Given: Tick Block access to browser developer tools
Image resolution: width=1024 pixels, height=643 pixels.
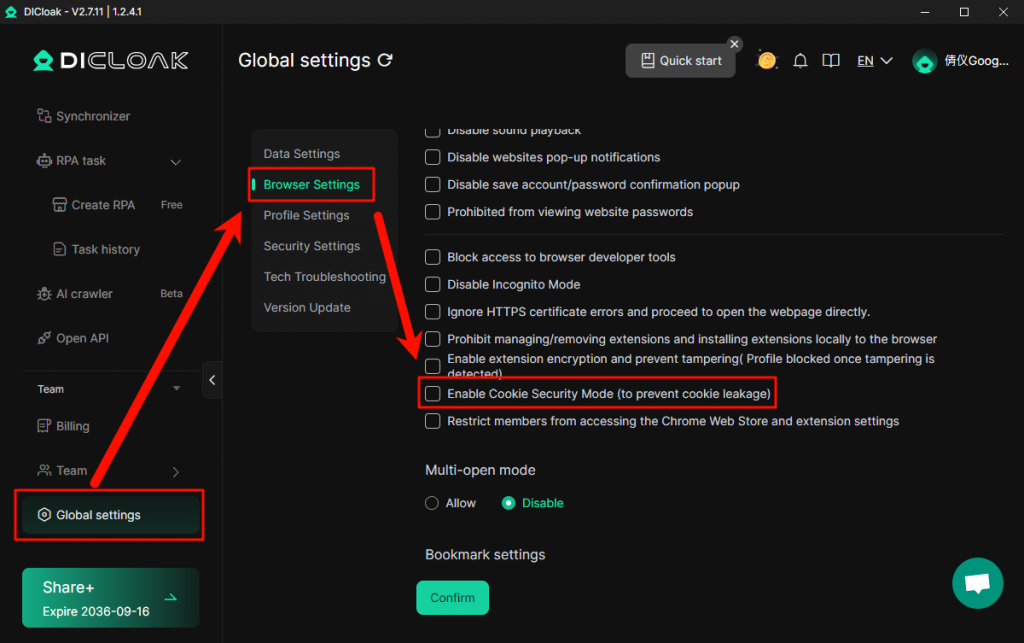Looking at the screenshot, I should coord(433,257).
